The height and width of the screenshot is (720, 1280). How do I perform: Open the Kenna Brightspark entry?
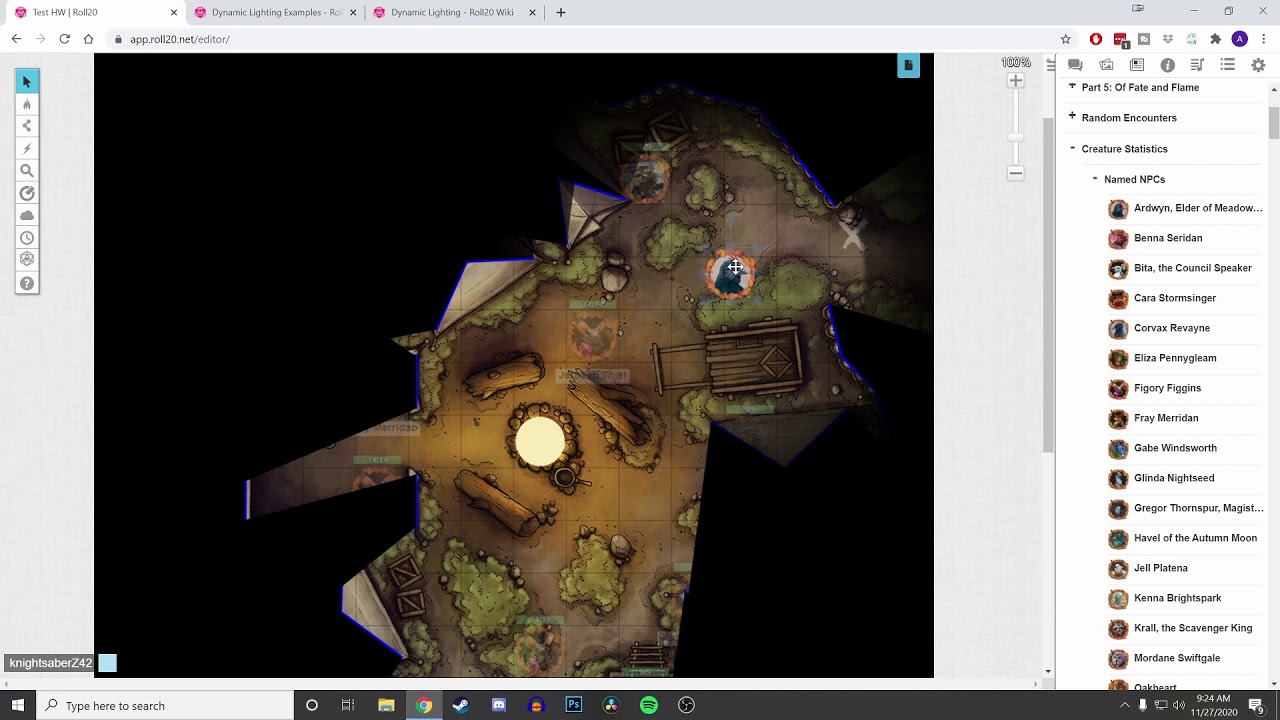(x=1177, y=598)
